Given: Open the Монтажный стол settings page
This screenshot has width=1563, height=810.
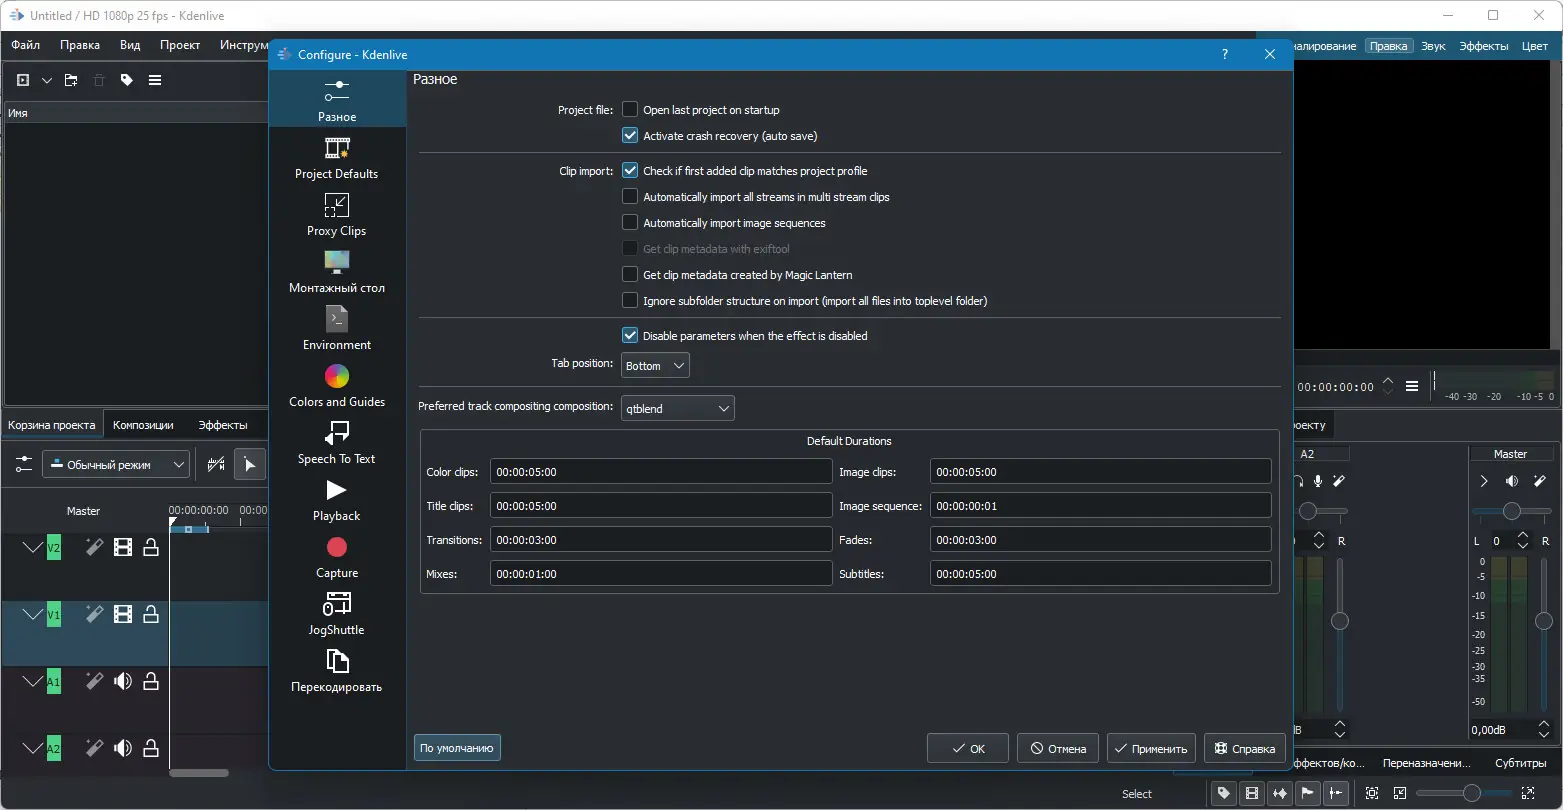Looking at the screenshot, I should [x=337, y=274].
